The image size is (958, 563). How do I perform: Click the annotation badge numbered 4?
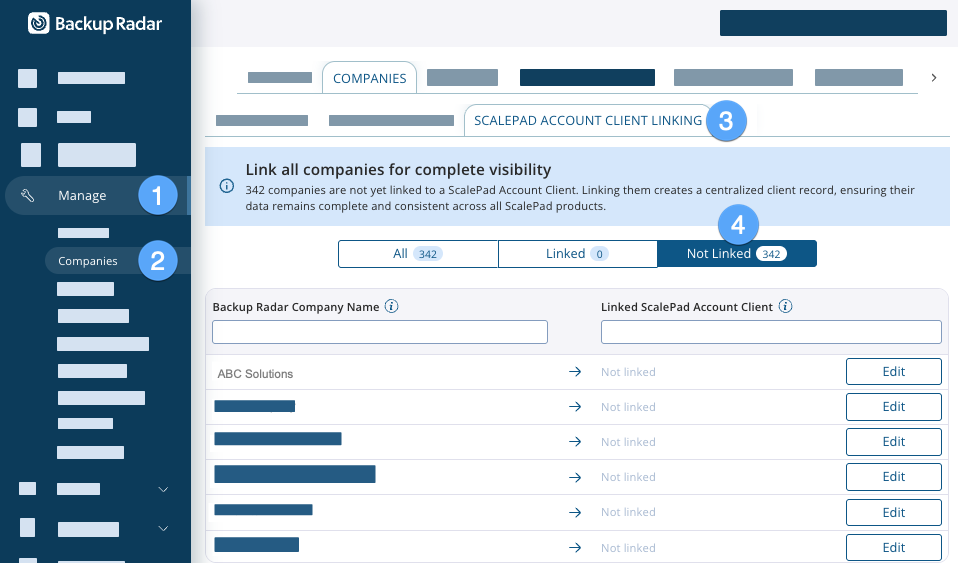tap(737, 225)
